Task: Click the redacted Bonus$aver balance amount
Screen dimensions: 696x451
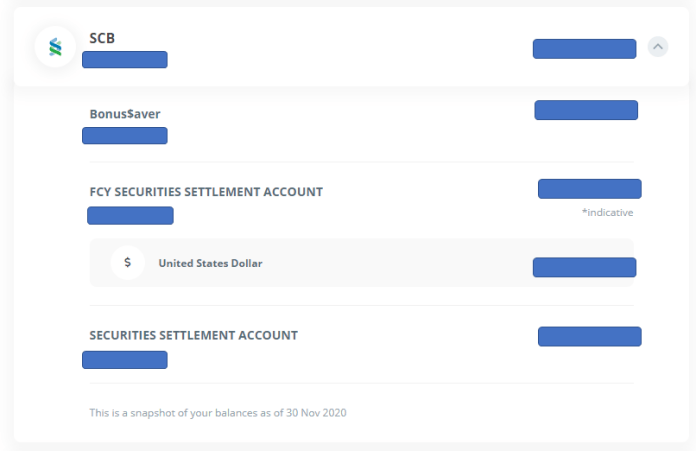Action: coord(586,110)
